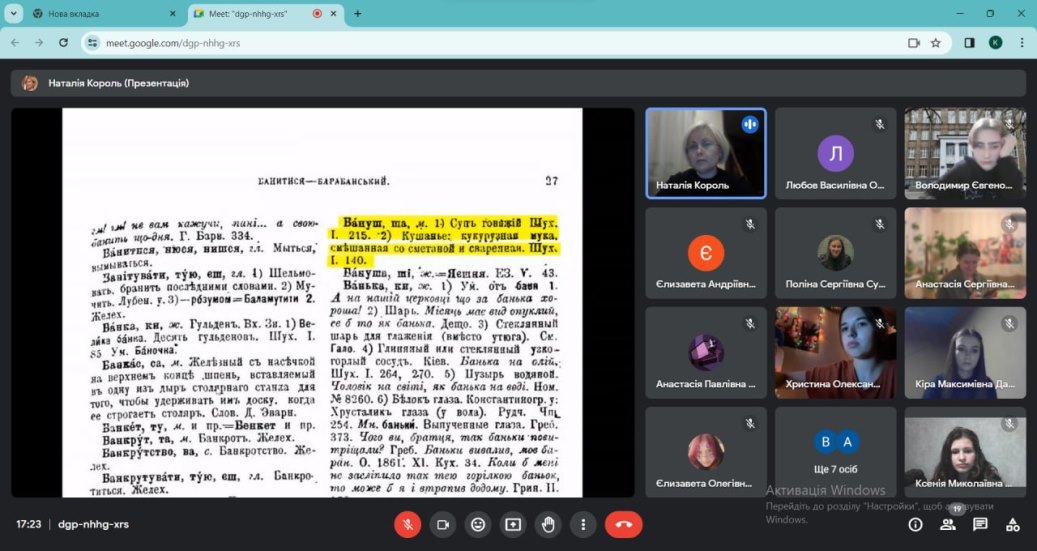Raise hand in the meeting

pyautogui.click(x=548, y=524)
